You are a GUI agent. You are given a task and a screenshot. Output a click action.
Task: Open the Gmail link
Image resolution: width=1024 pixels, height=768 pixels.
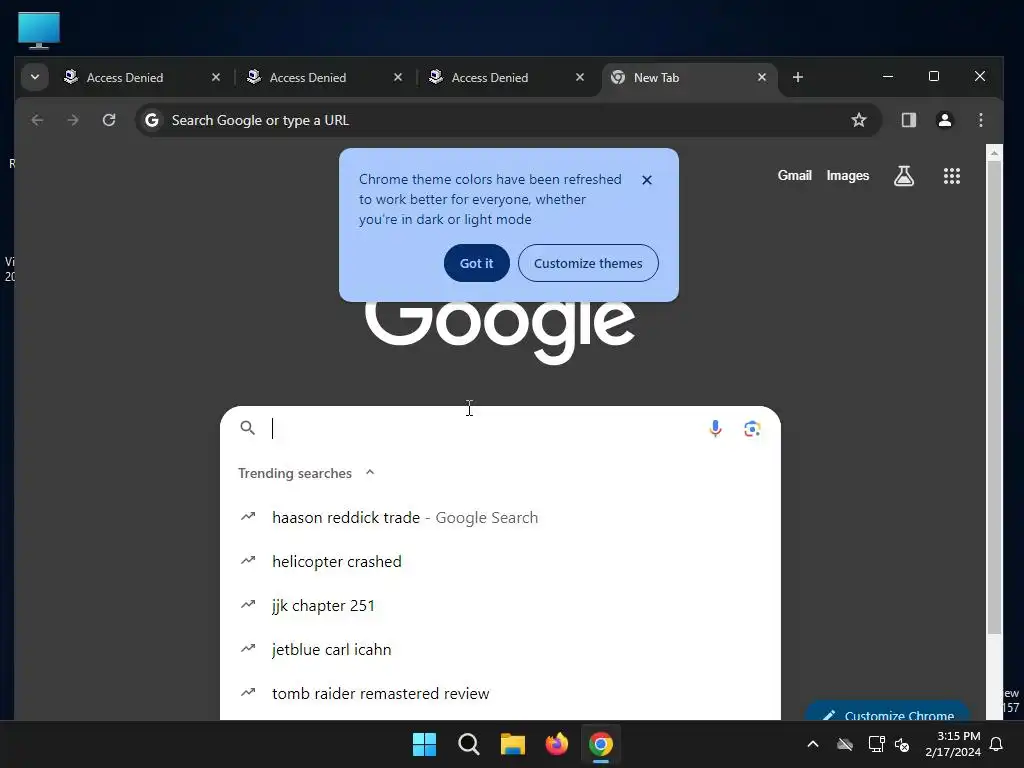coord(794,176)
